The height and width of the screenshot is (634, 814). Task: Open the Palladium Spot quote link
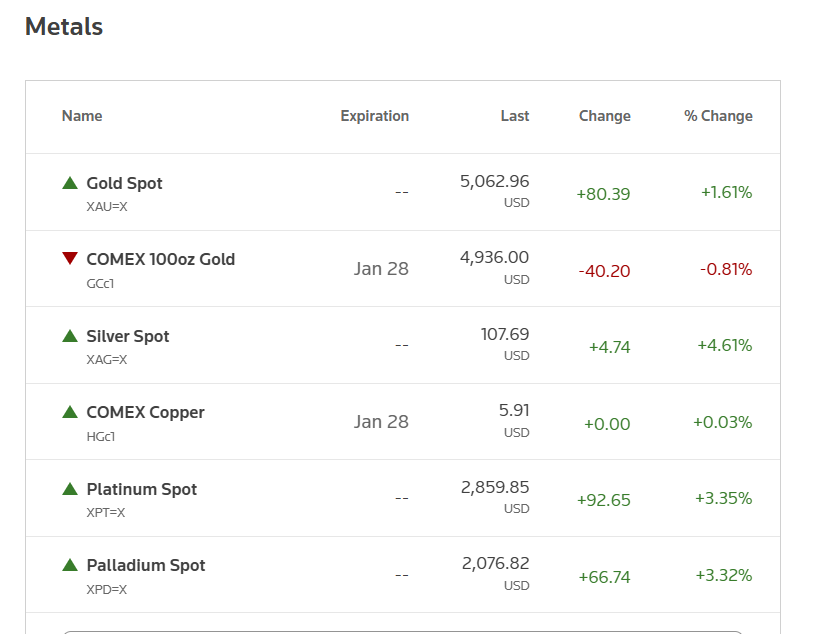tap(145, 565)
